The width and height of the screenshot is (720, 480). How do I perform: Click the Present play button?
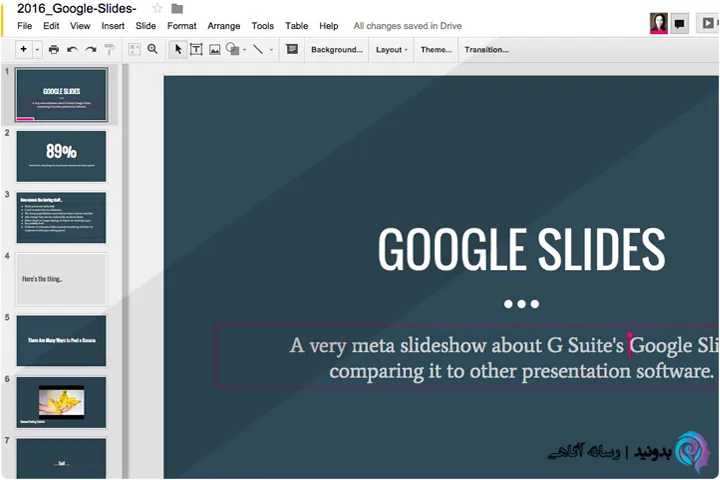point(708,23)
